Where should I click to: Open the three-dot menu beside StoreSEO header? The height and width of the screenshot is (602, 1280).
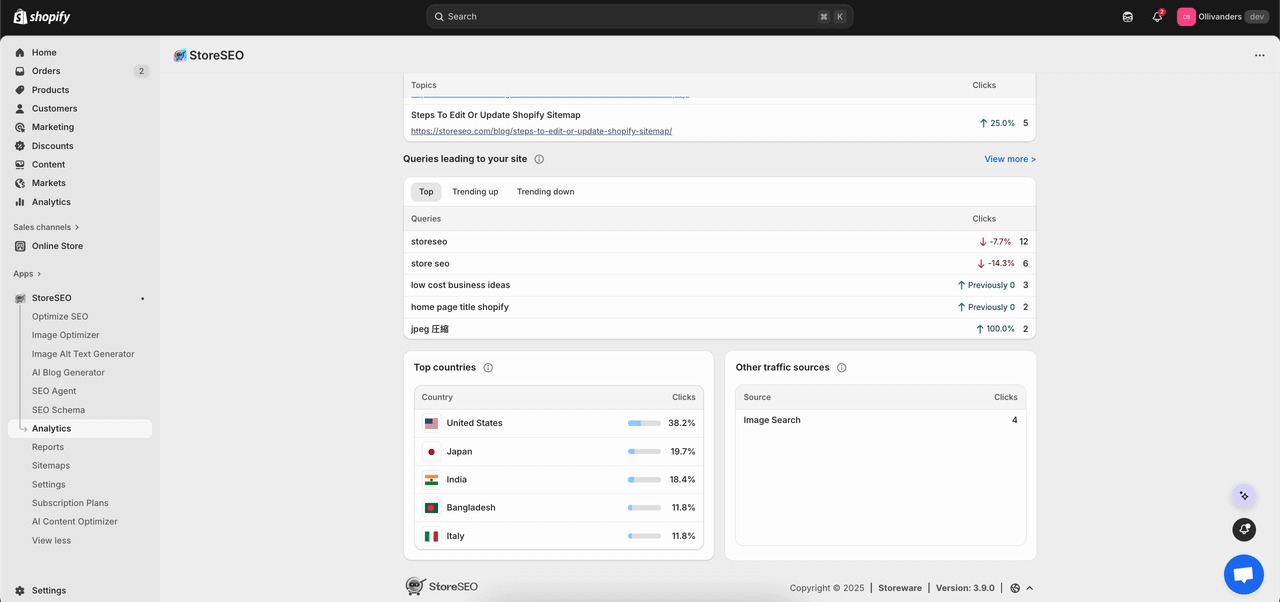[1260, 55]
